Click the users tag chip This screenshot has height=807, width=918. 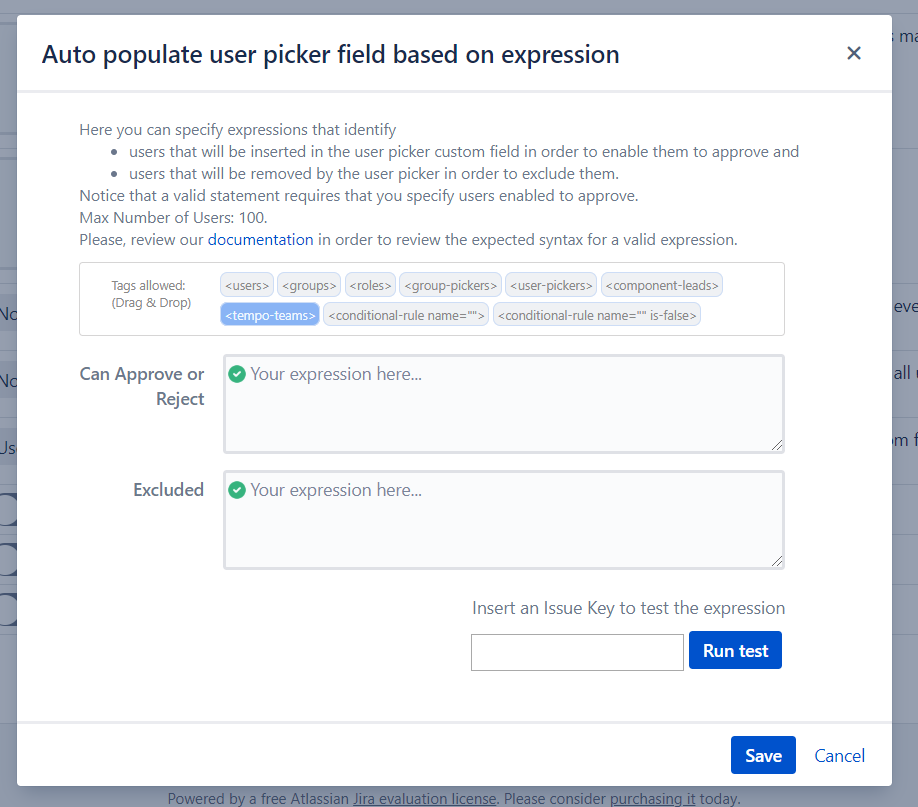click(x=246, y=285)
